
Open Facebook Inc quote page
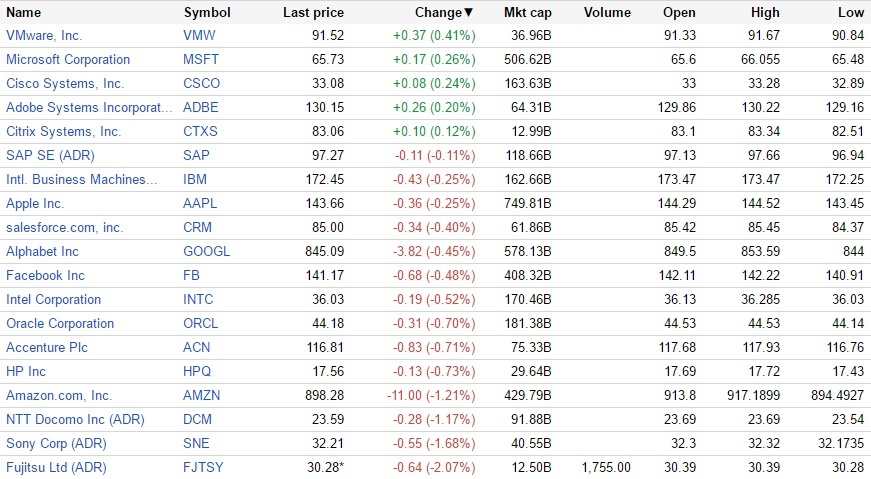[45, 276]
